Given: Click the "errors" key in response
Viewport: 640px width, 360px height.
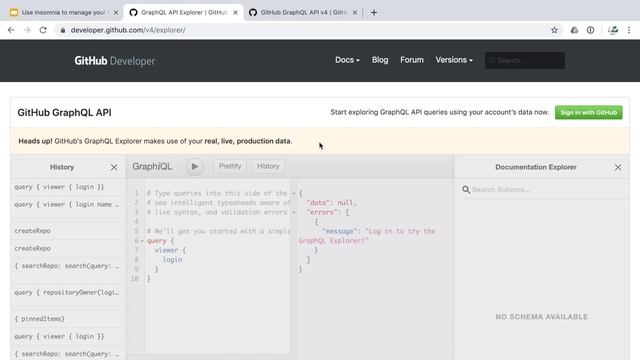Looking at the screenshot, I should (x=322, y=212).
